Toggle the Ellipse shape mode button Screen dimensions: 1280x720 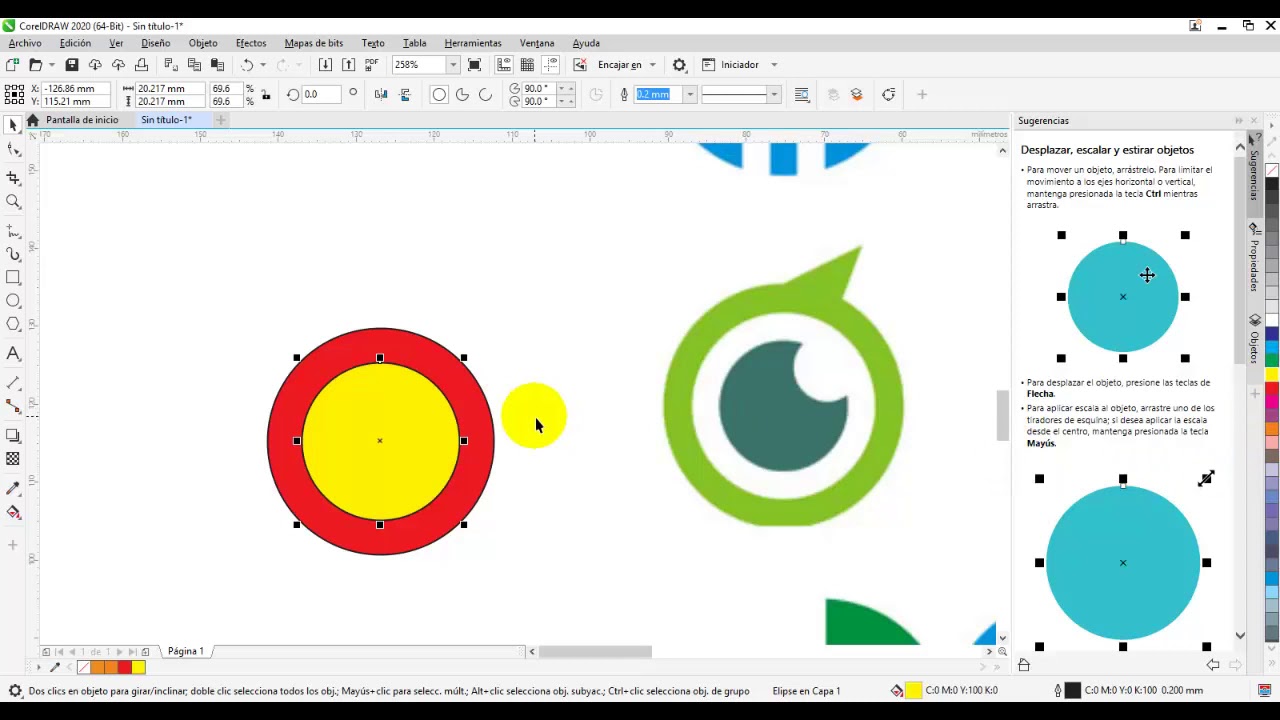[439, 95]
